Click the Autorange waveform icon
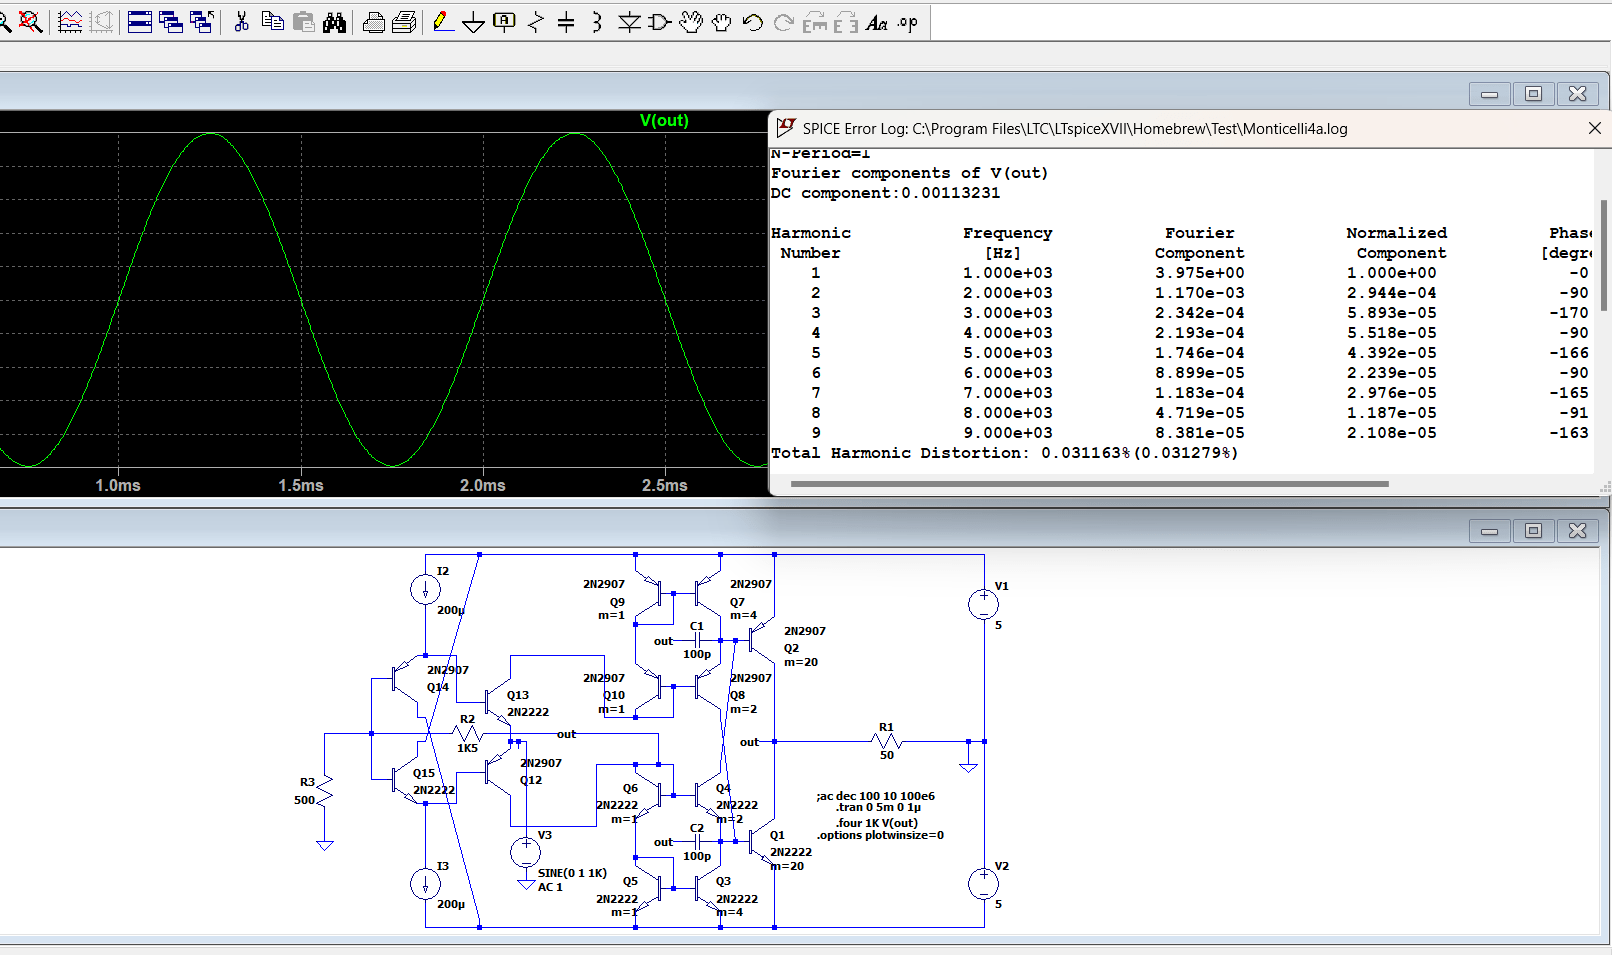 pos(70,22)
